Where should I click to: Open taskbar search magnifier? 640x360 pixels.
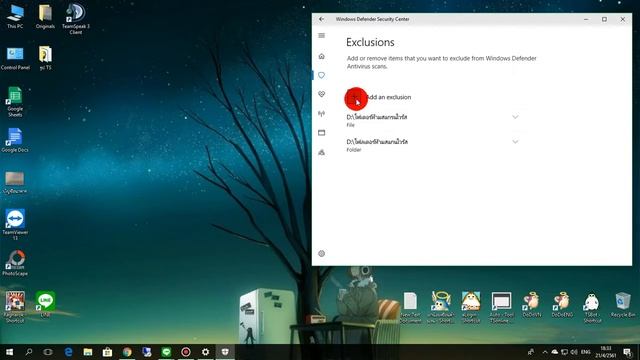(x=29, y=352)
